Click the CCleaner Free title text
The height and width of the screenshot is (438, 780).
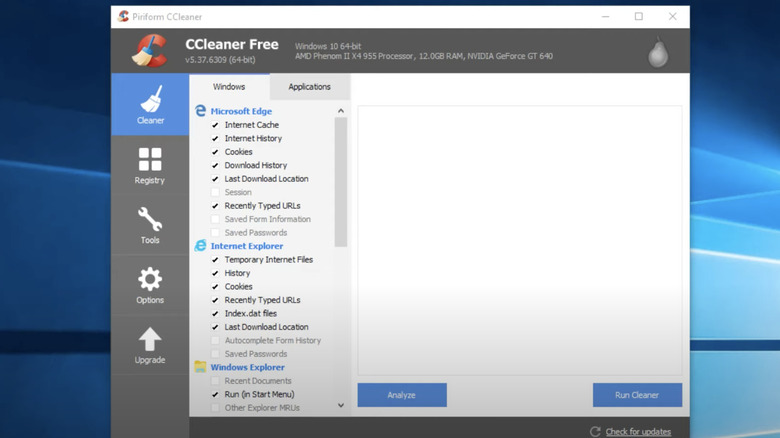click(232, 44)
